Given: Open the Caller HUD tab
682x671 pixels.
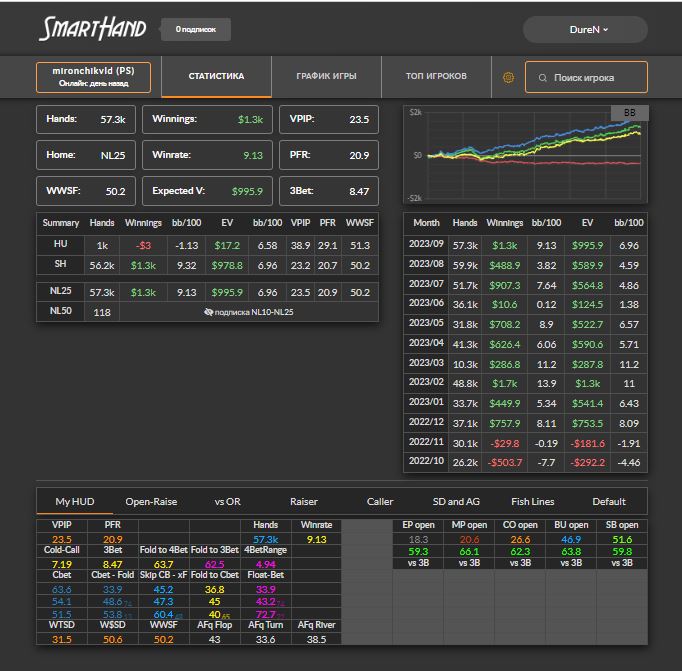Looking at the screenshot, I should pos(380,501).
